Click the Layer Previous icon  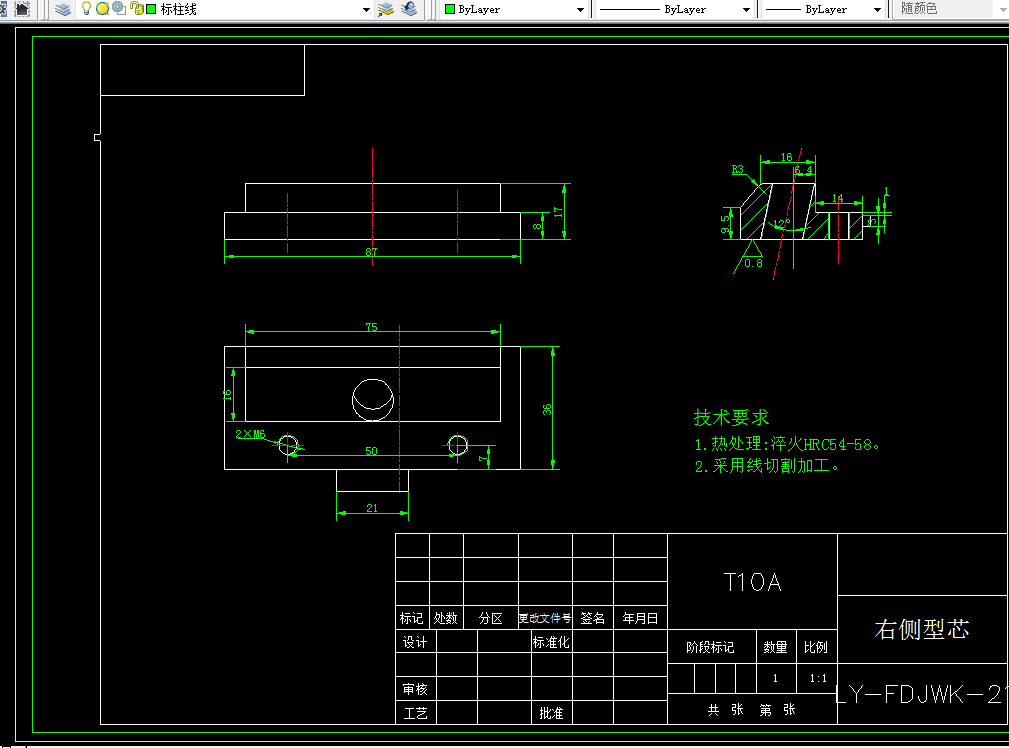[x=409, y=9]
